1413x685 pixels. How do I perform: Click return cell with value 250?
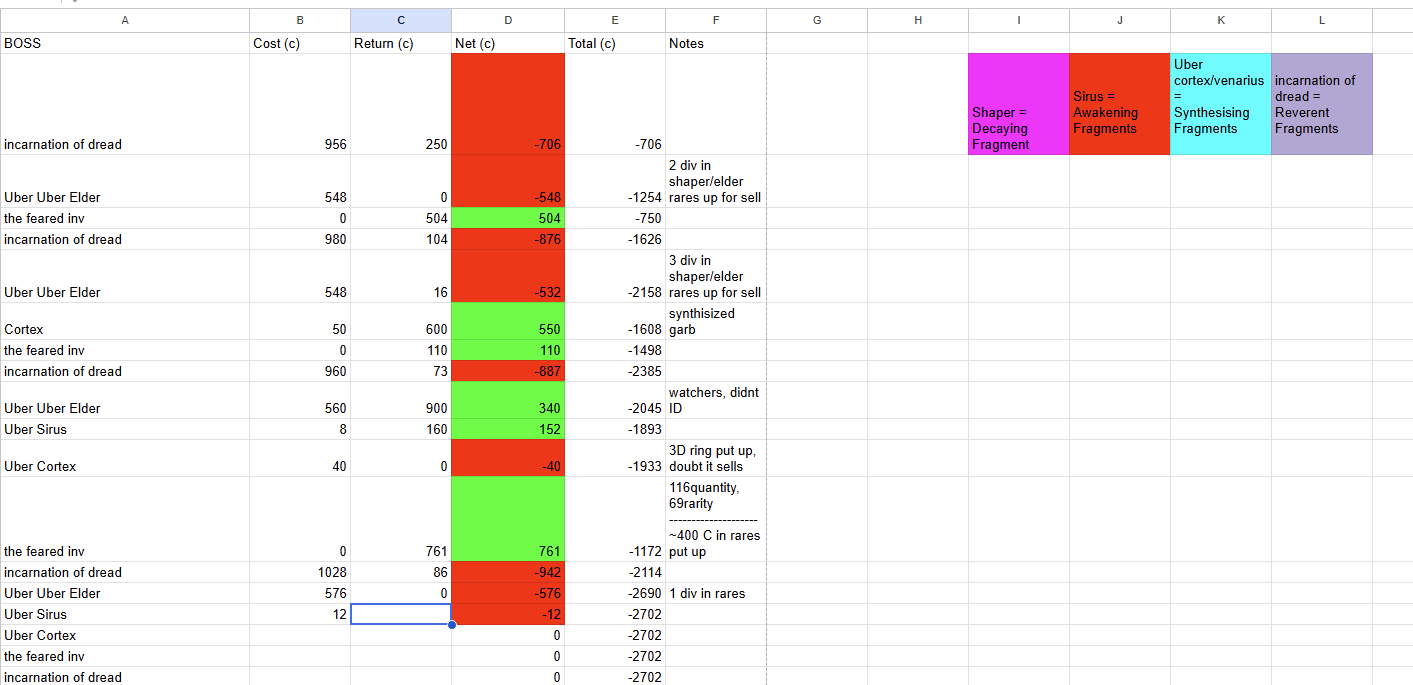[401, 104]
